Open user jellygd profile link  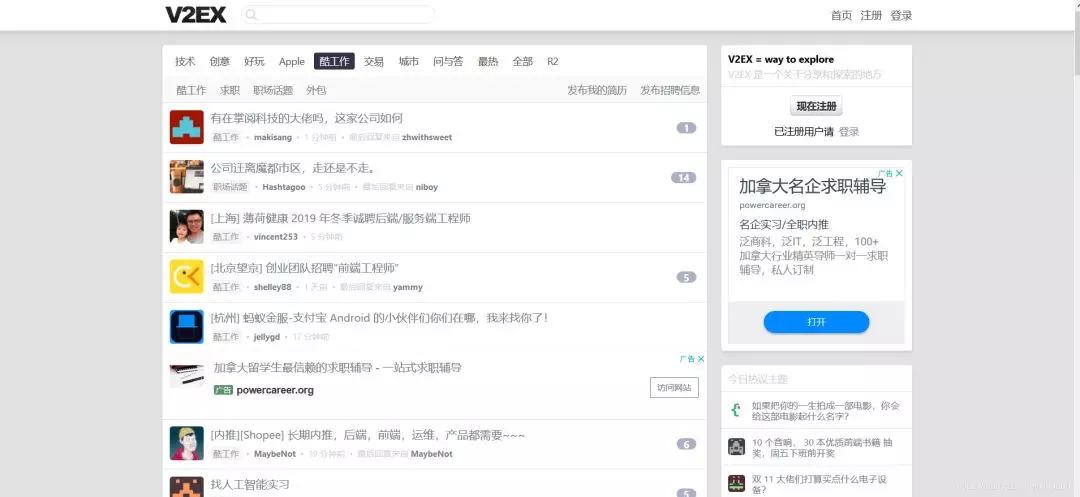(x=267, y=337)
